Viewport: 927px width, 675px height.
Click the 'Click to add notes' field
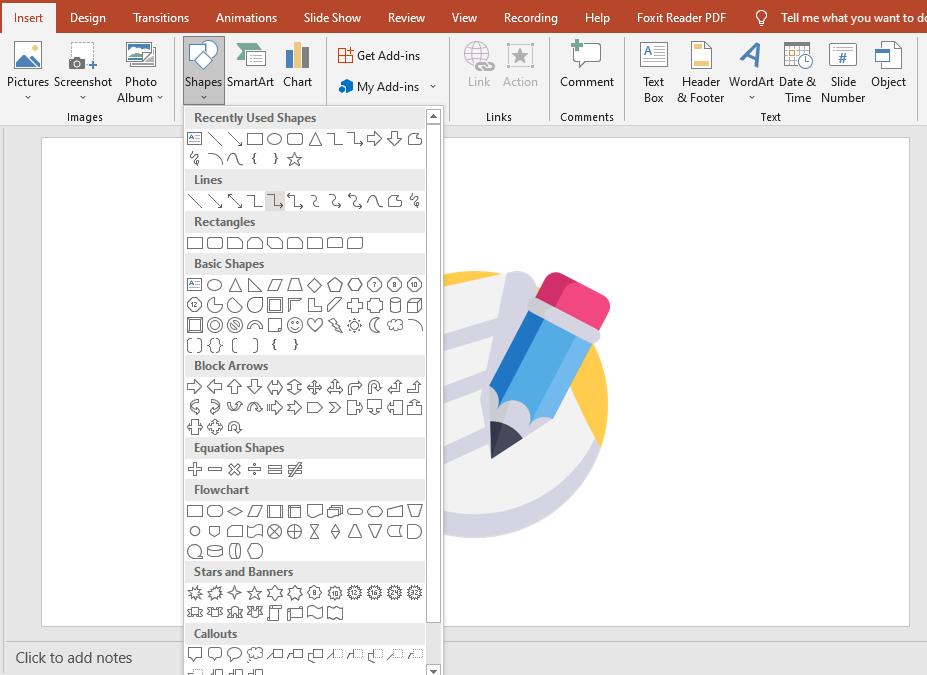tap(74, 658)
